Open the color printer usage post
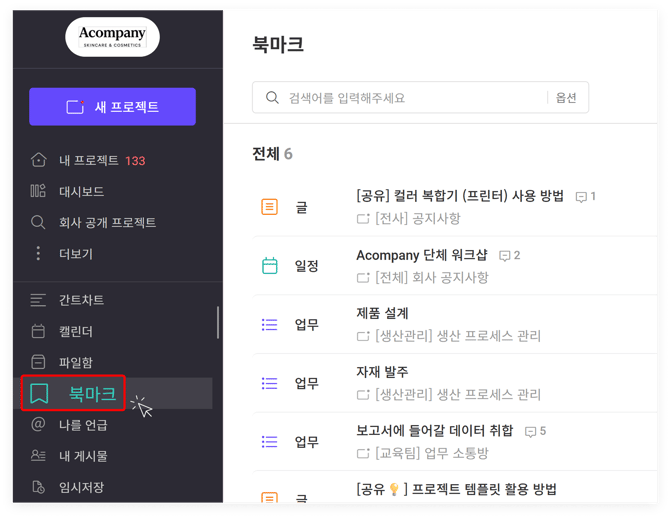Screen dimensions: 670x518 [x=459, y=196]
